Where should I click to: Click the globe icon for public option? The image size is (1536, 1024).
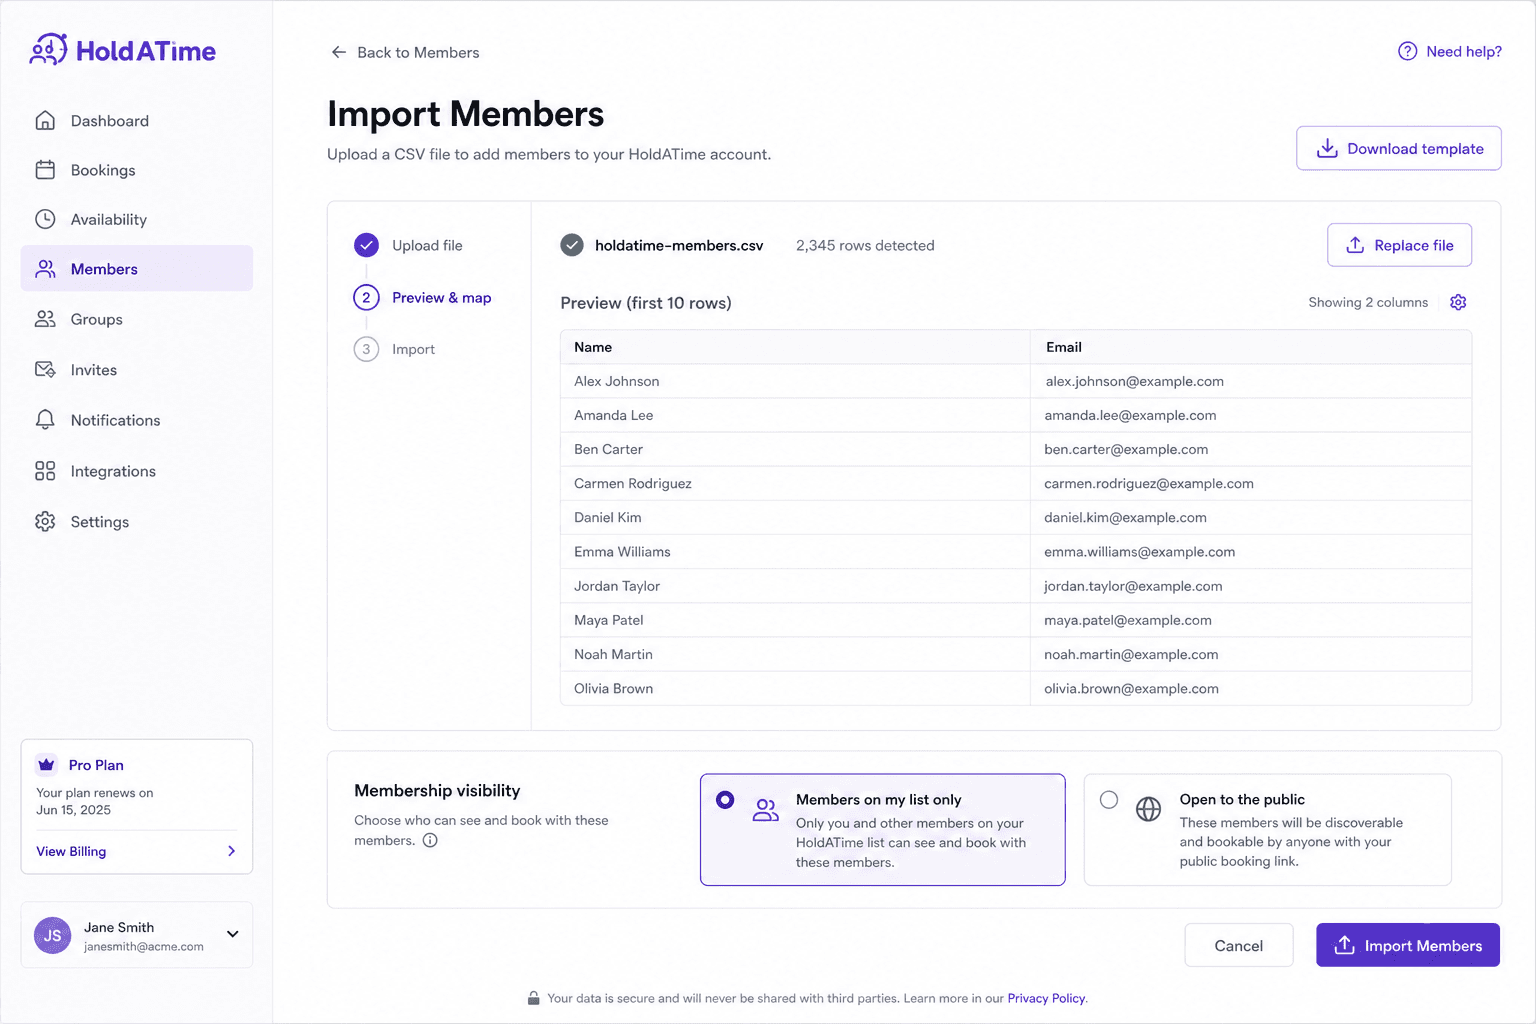[x=1149, y=809]
